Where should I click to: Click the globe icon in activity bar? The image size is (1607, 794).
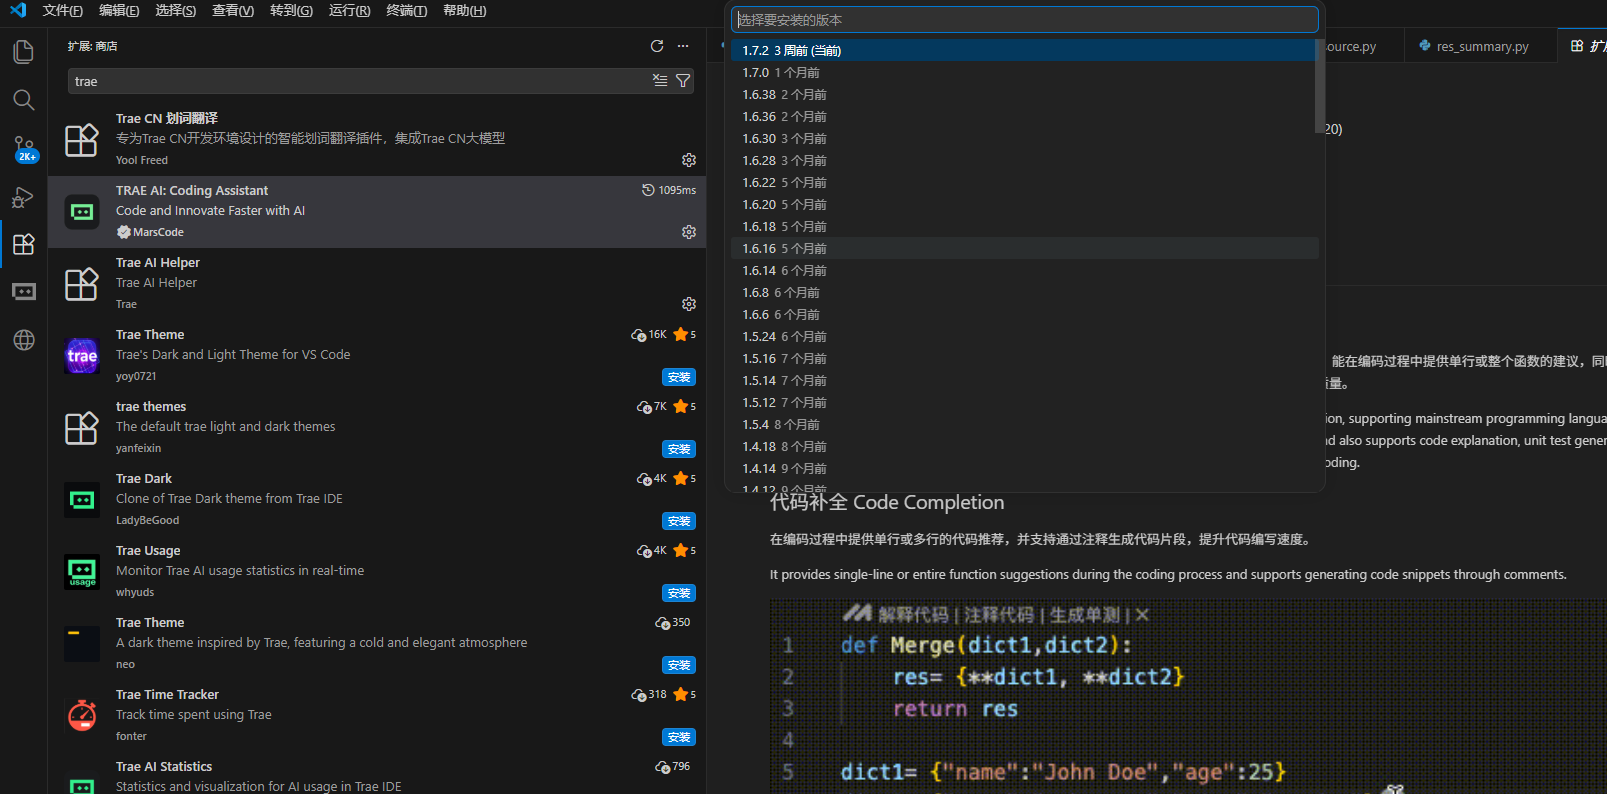(23, 340)
